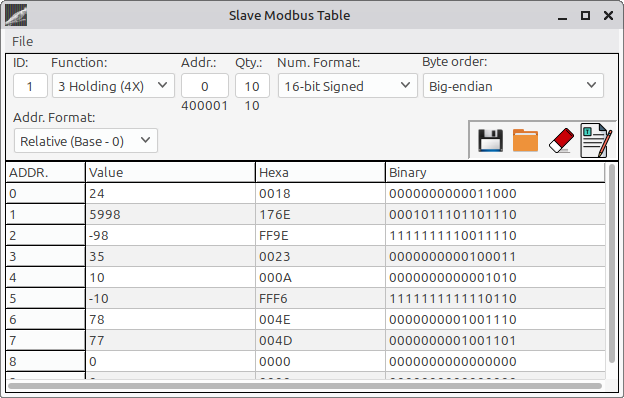Open the Addr. Format dropdown Relative (Base - 0)

(x=86, y=140)
